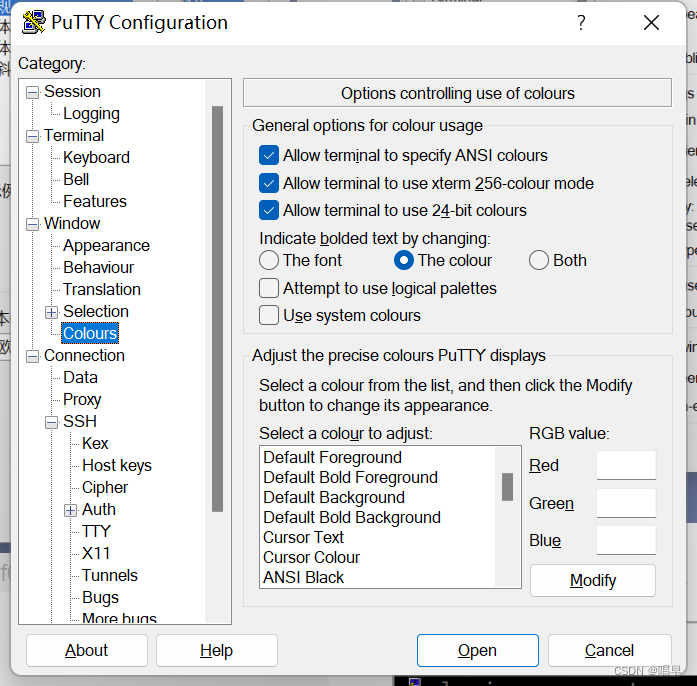Click the Green RGB value field

point(626,503)
